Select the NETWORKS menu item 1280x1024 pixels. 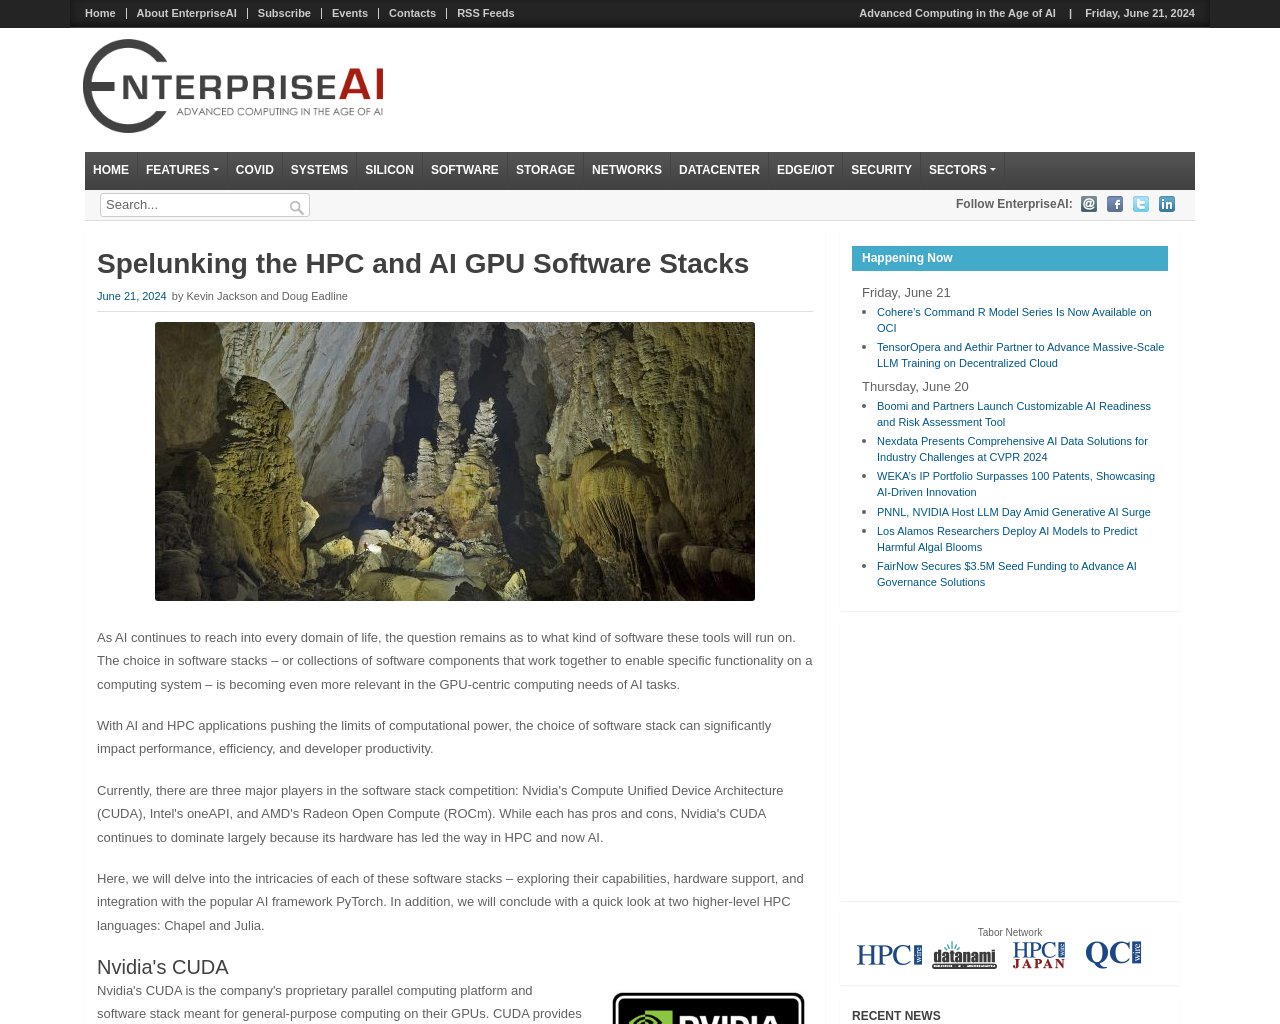626,170
